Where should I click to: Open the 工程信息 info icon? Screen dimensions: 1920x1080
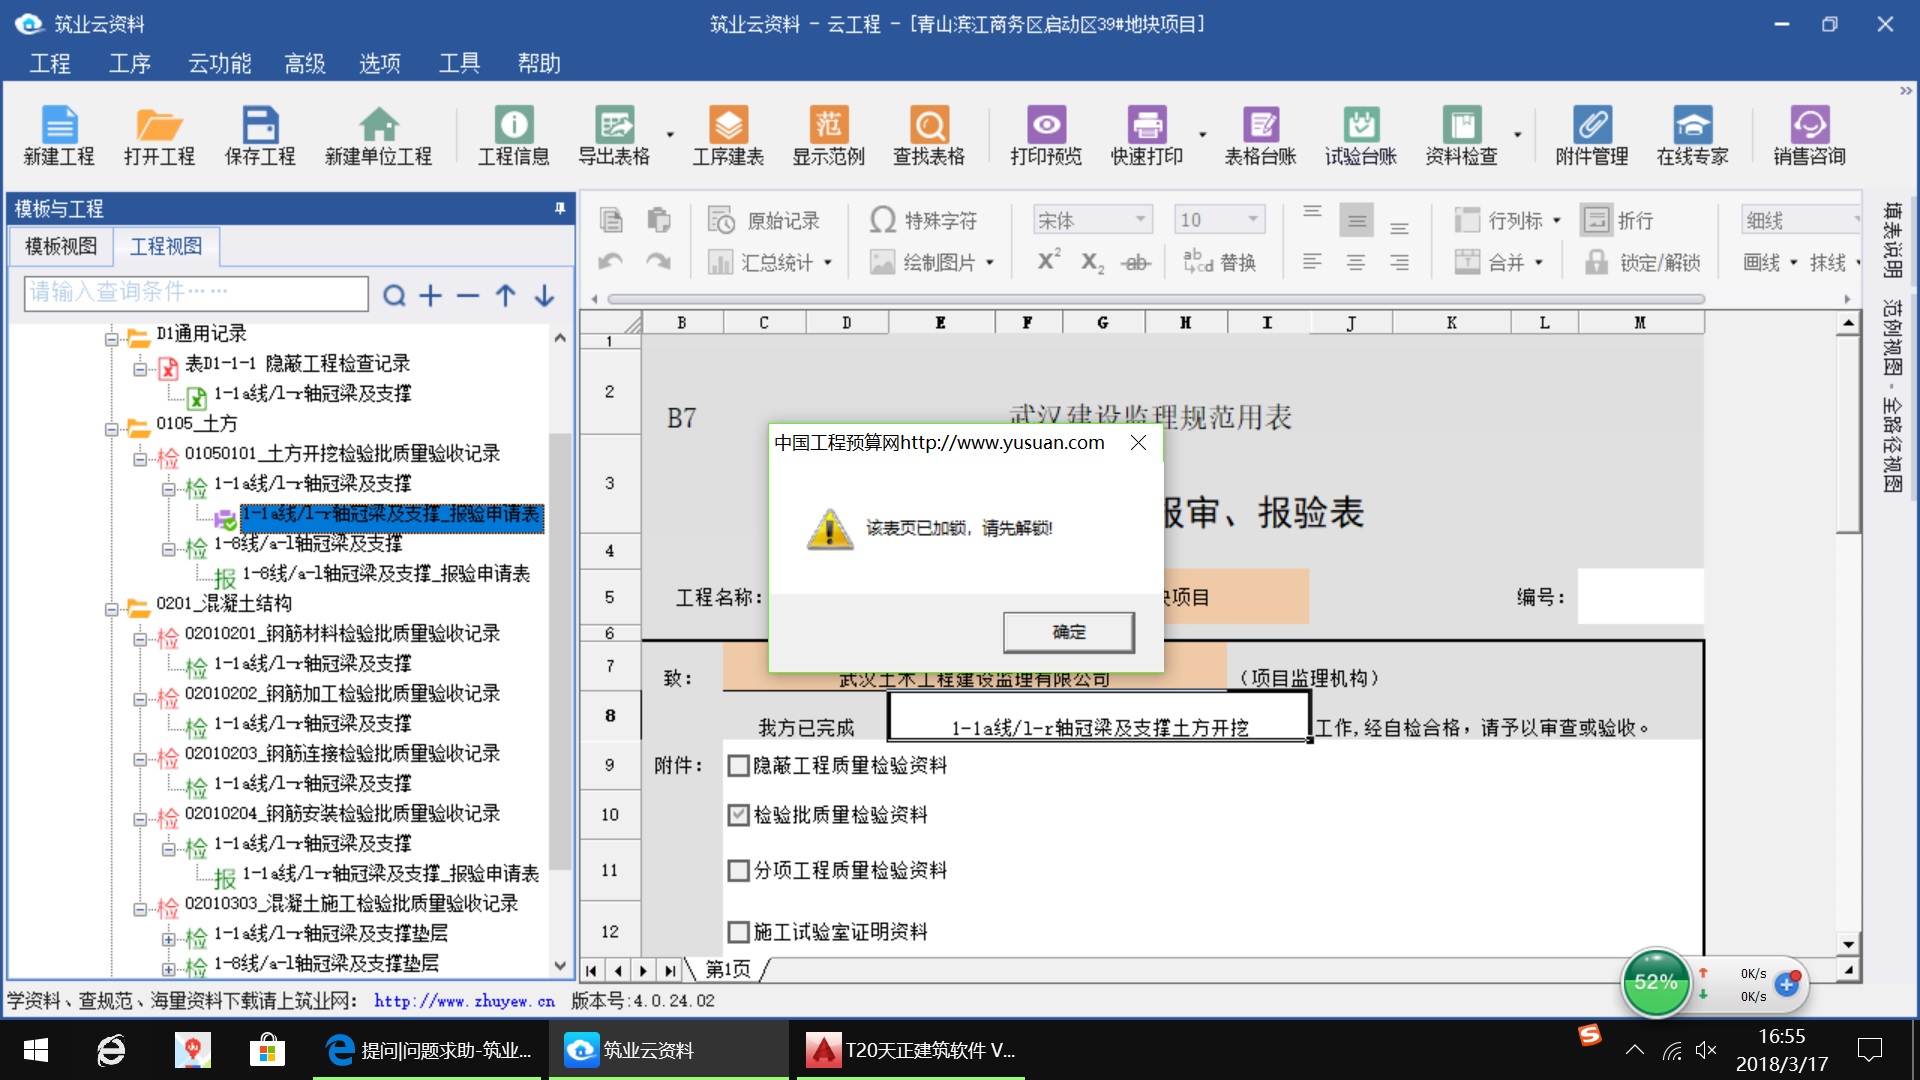pyautogui.click(x=513, y=135)
